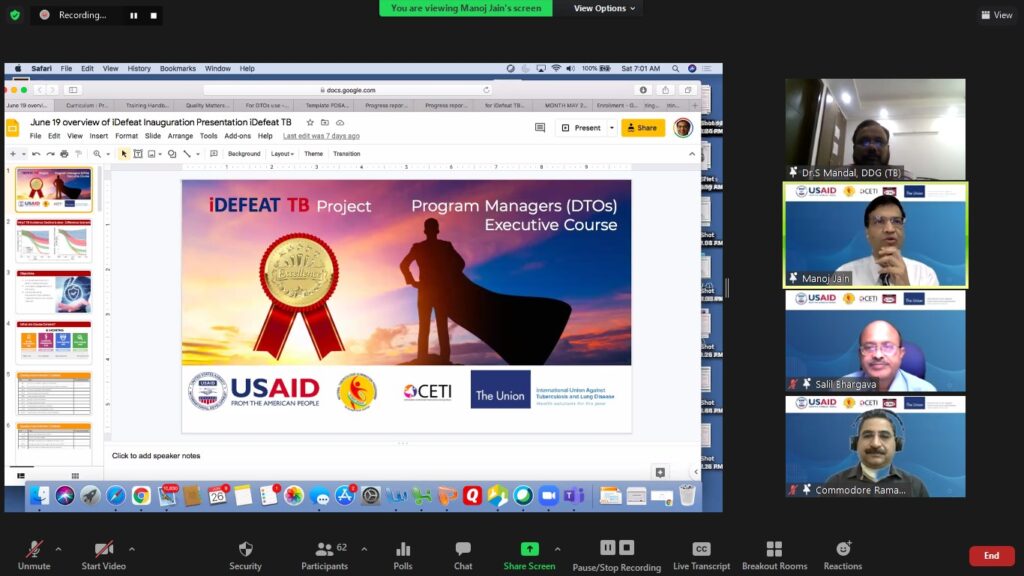The width and height of the screenshot is (1024, 576).
Task: Open the View layout menu
Action: coord(996,15)
